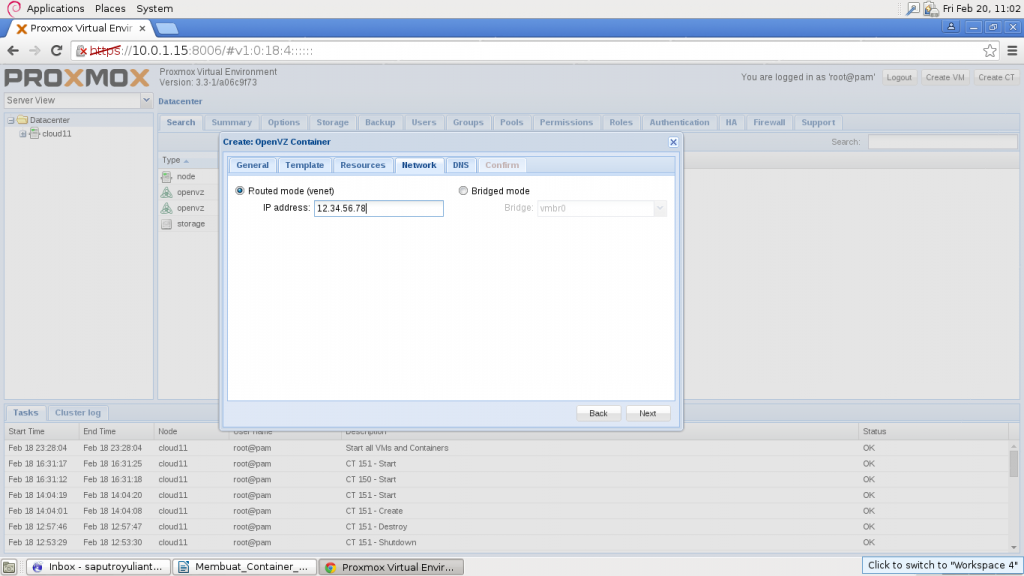Click the datacenter Search input field

[942, 142]
